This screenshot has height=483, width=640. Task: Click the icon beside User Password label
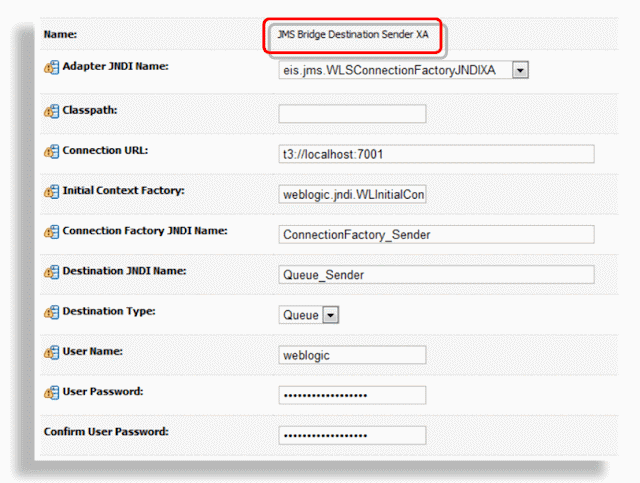[x=51, y=393]
